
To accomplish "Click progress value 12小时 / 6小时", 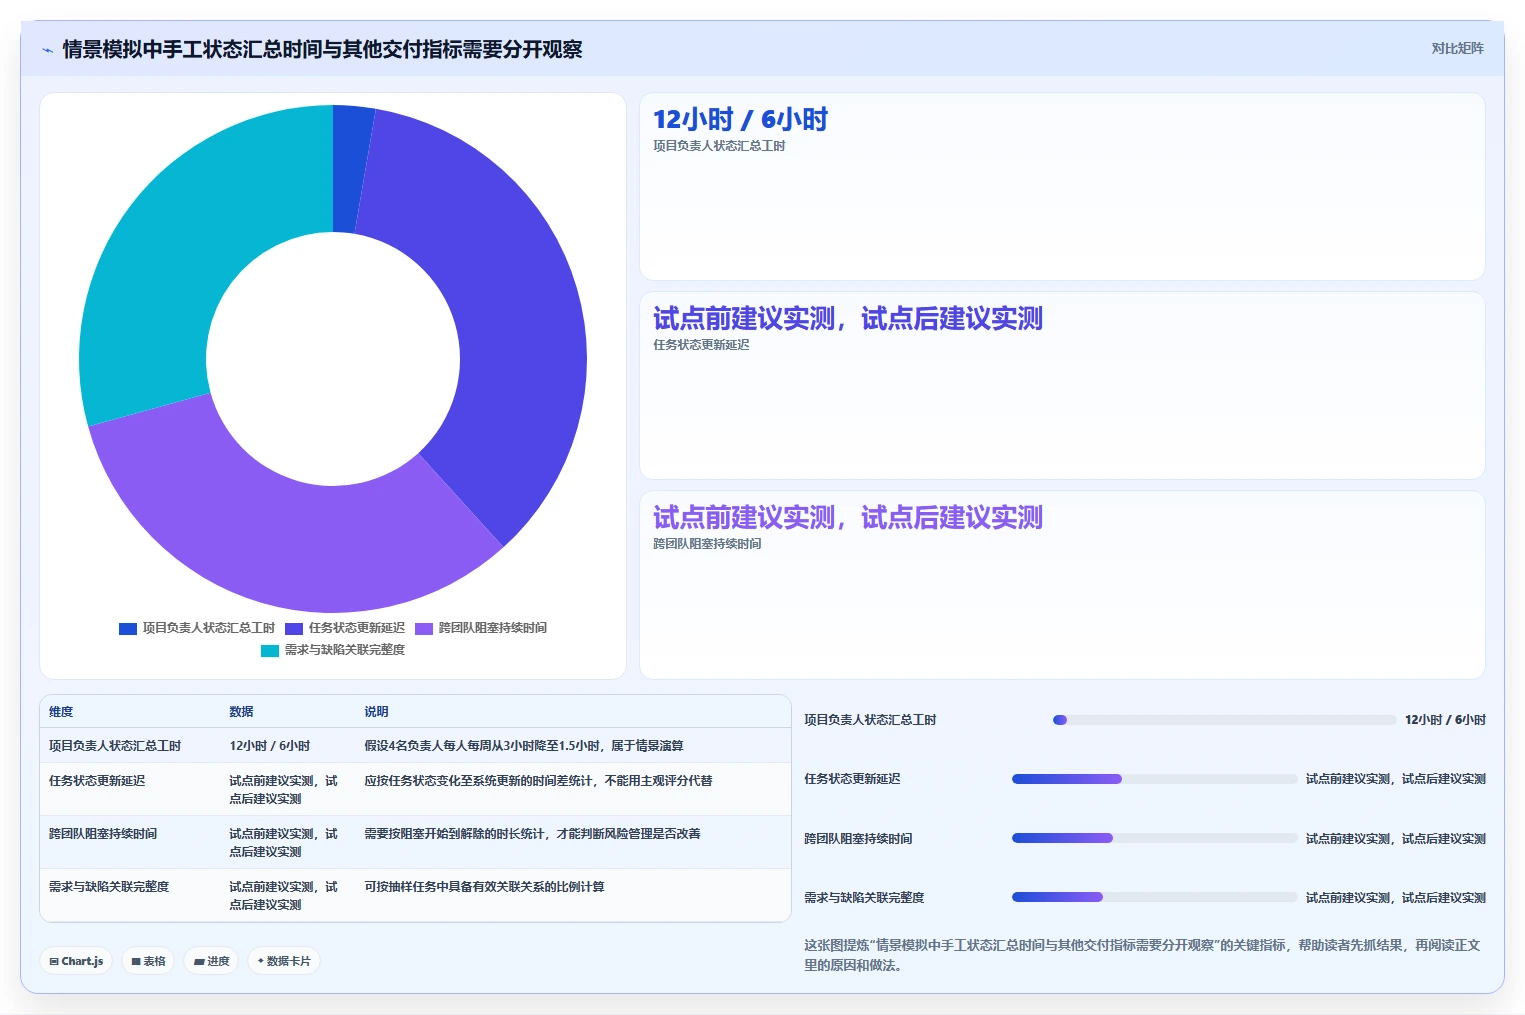I will coord(1445,720).
